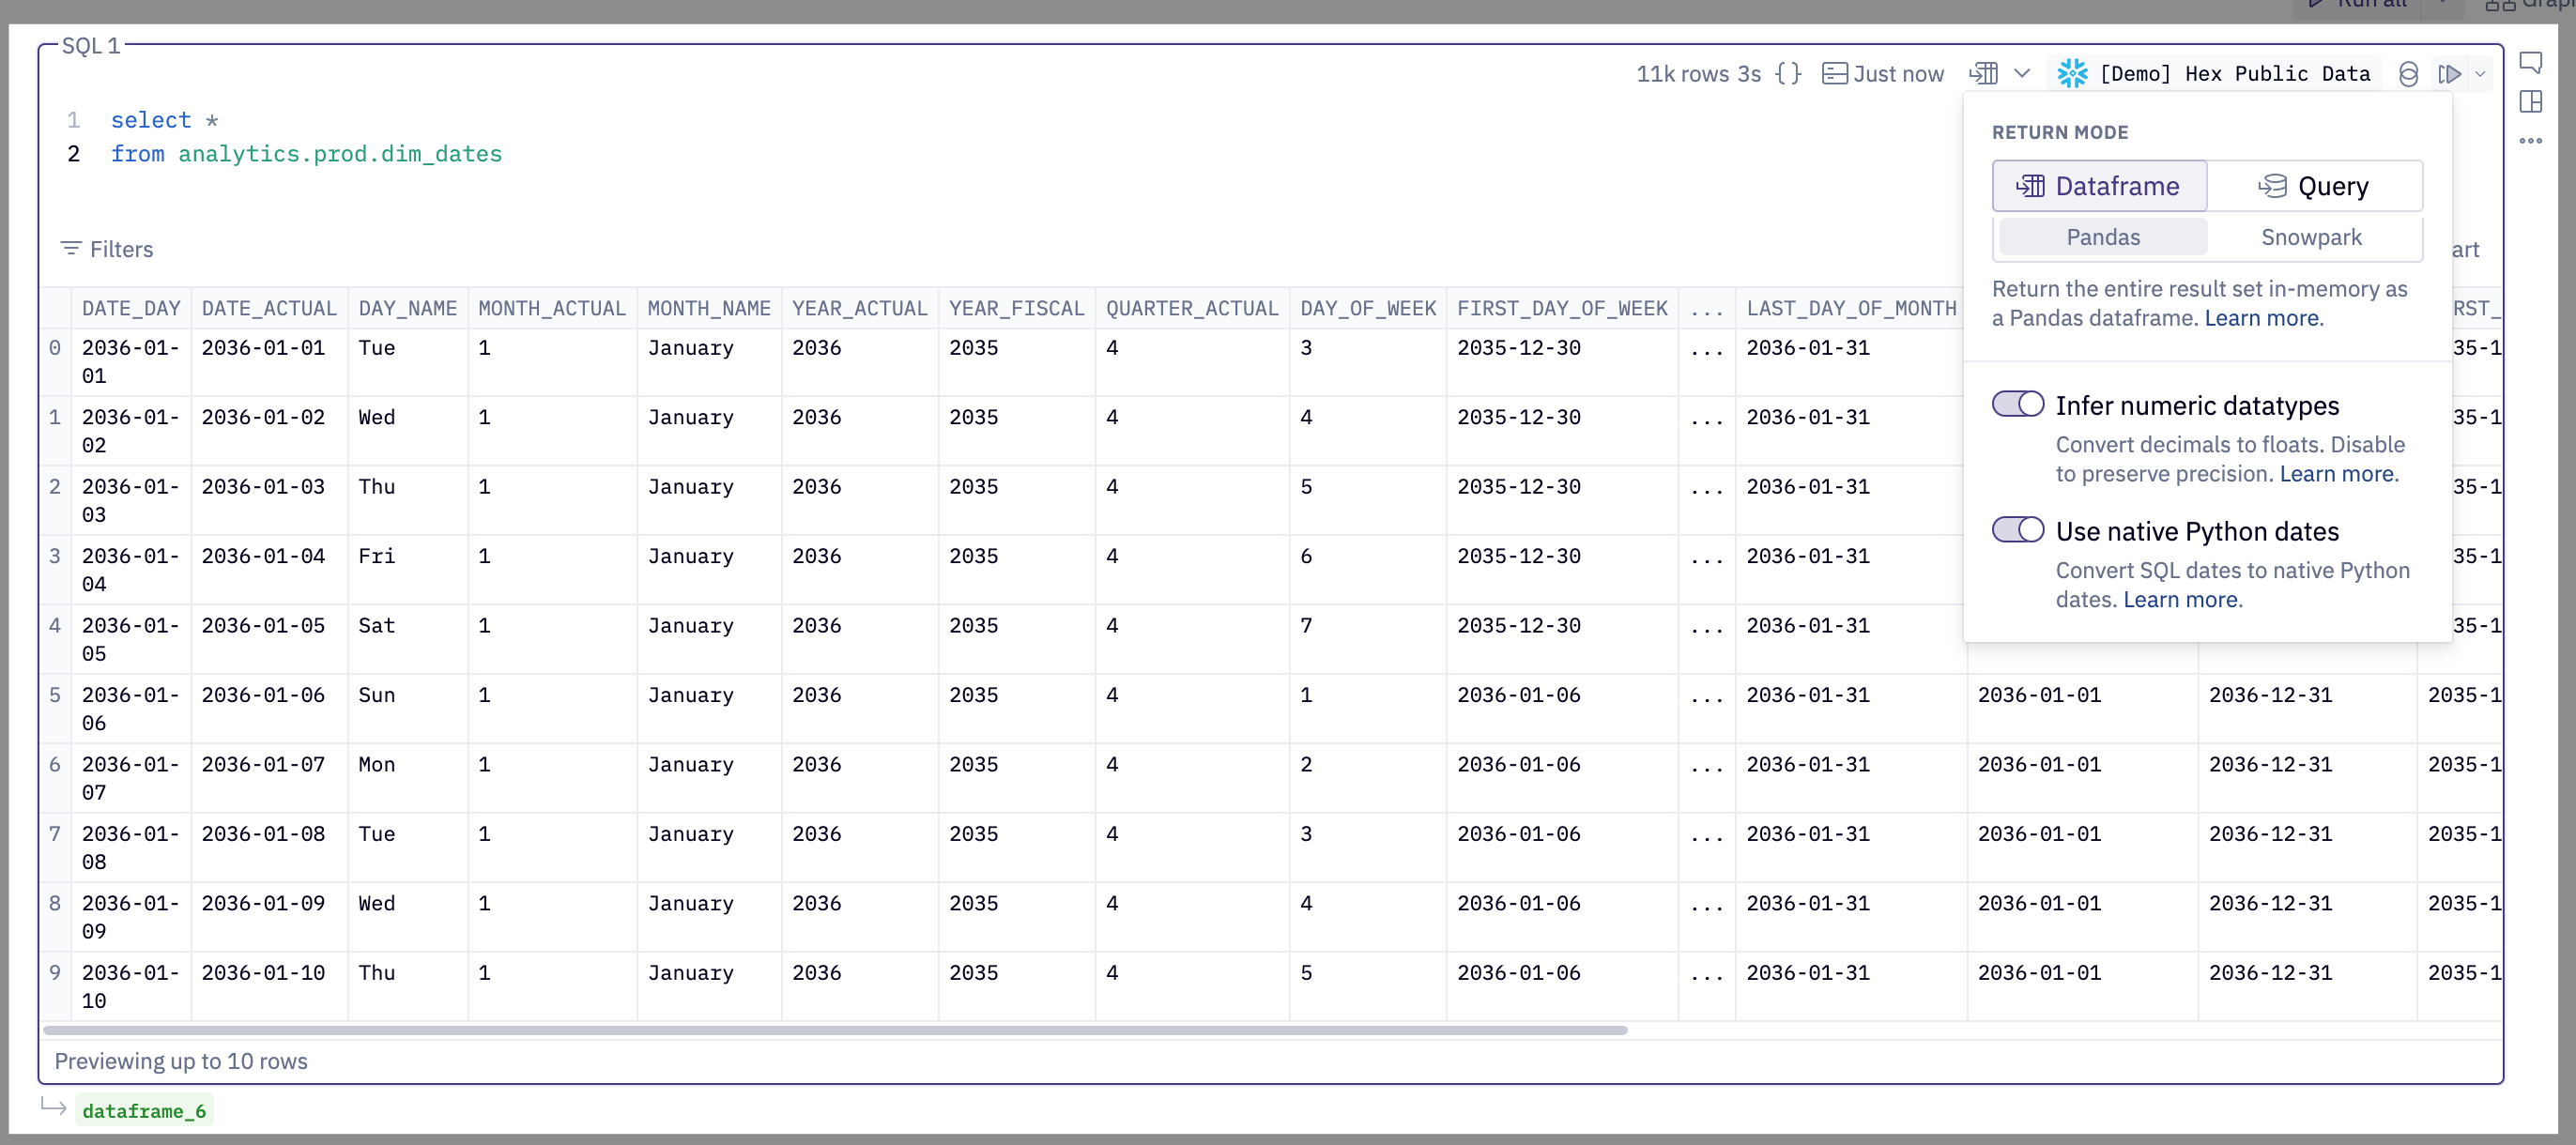Viewport: 2576px width, 1145px height.
Task: Click the dataframe_6 output name
Action: click(x=144, y=1110)
